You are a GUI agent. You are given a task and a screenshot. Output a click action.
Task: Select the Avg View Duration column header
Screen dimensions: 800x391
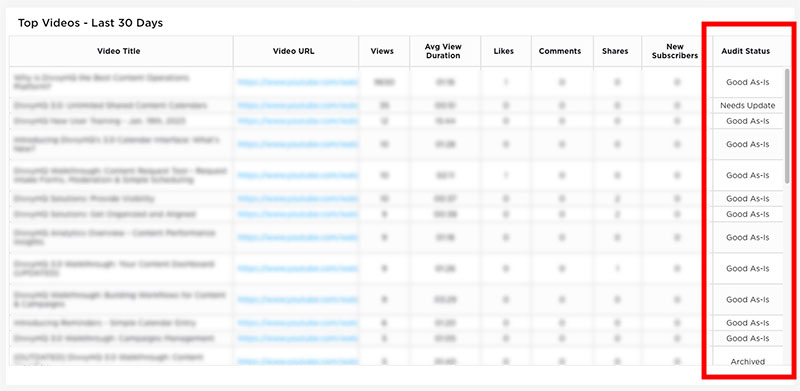pyautogui.click(x=443, y=51)
